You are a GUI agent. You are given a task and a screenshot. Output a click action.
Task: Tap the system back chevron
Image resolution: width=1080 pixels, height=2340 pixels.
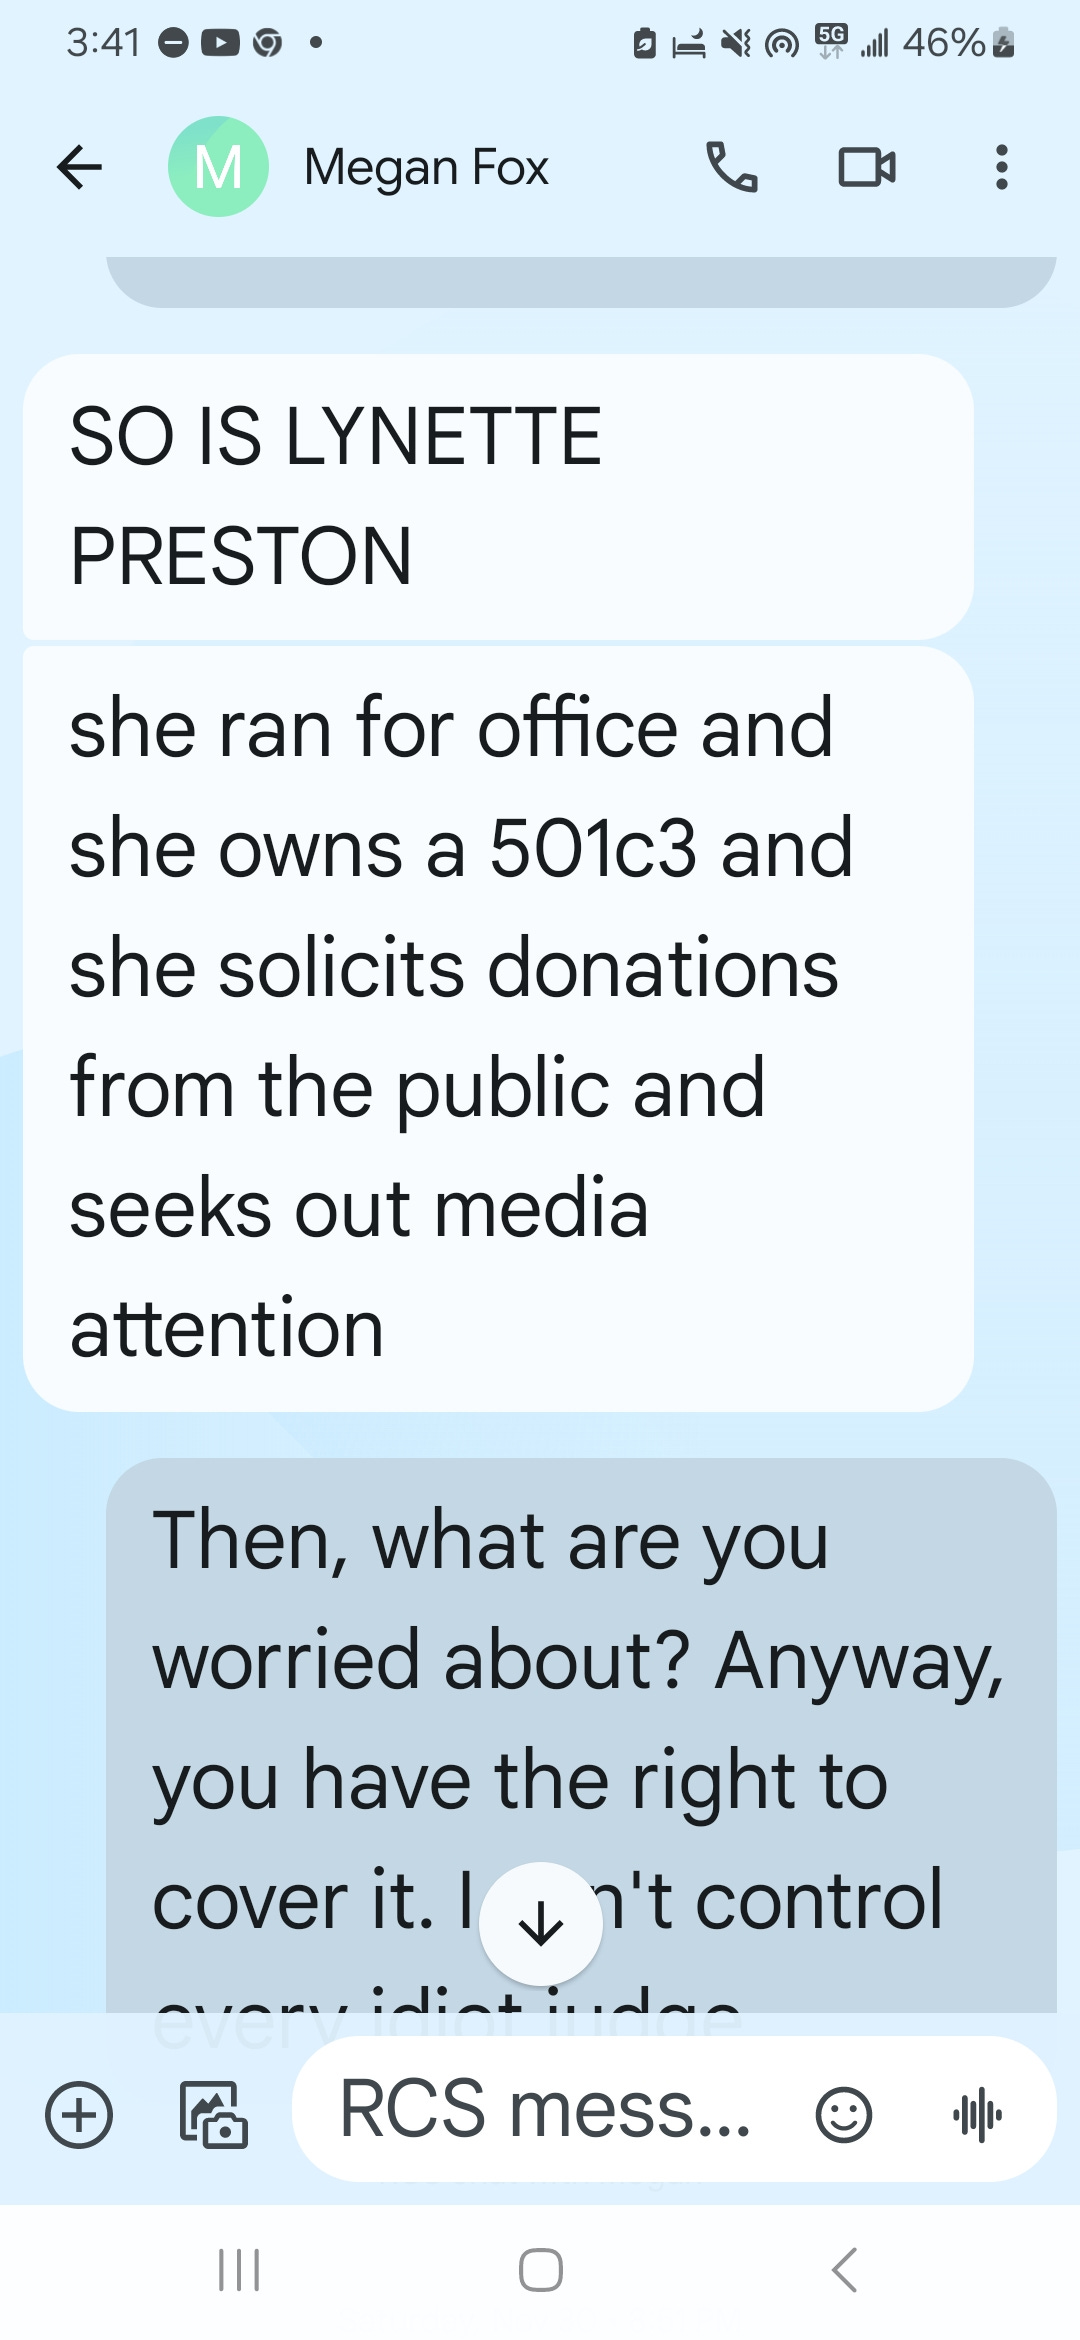[x=845, y=2270]
